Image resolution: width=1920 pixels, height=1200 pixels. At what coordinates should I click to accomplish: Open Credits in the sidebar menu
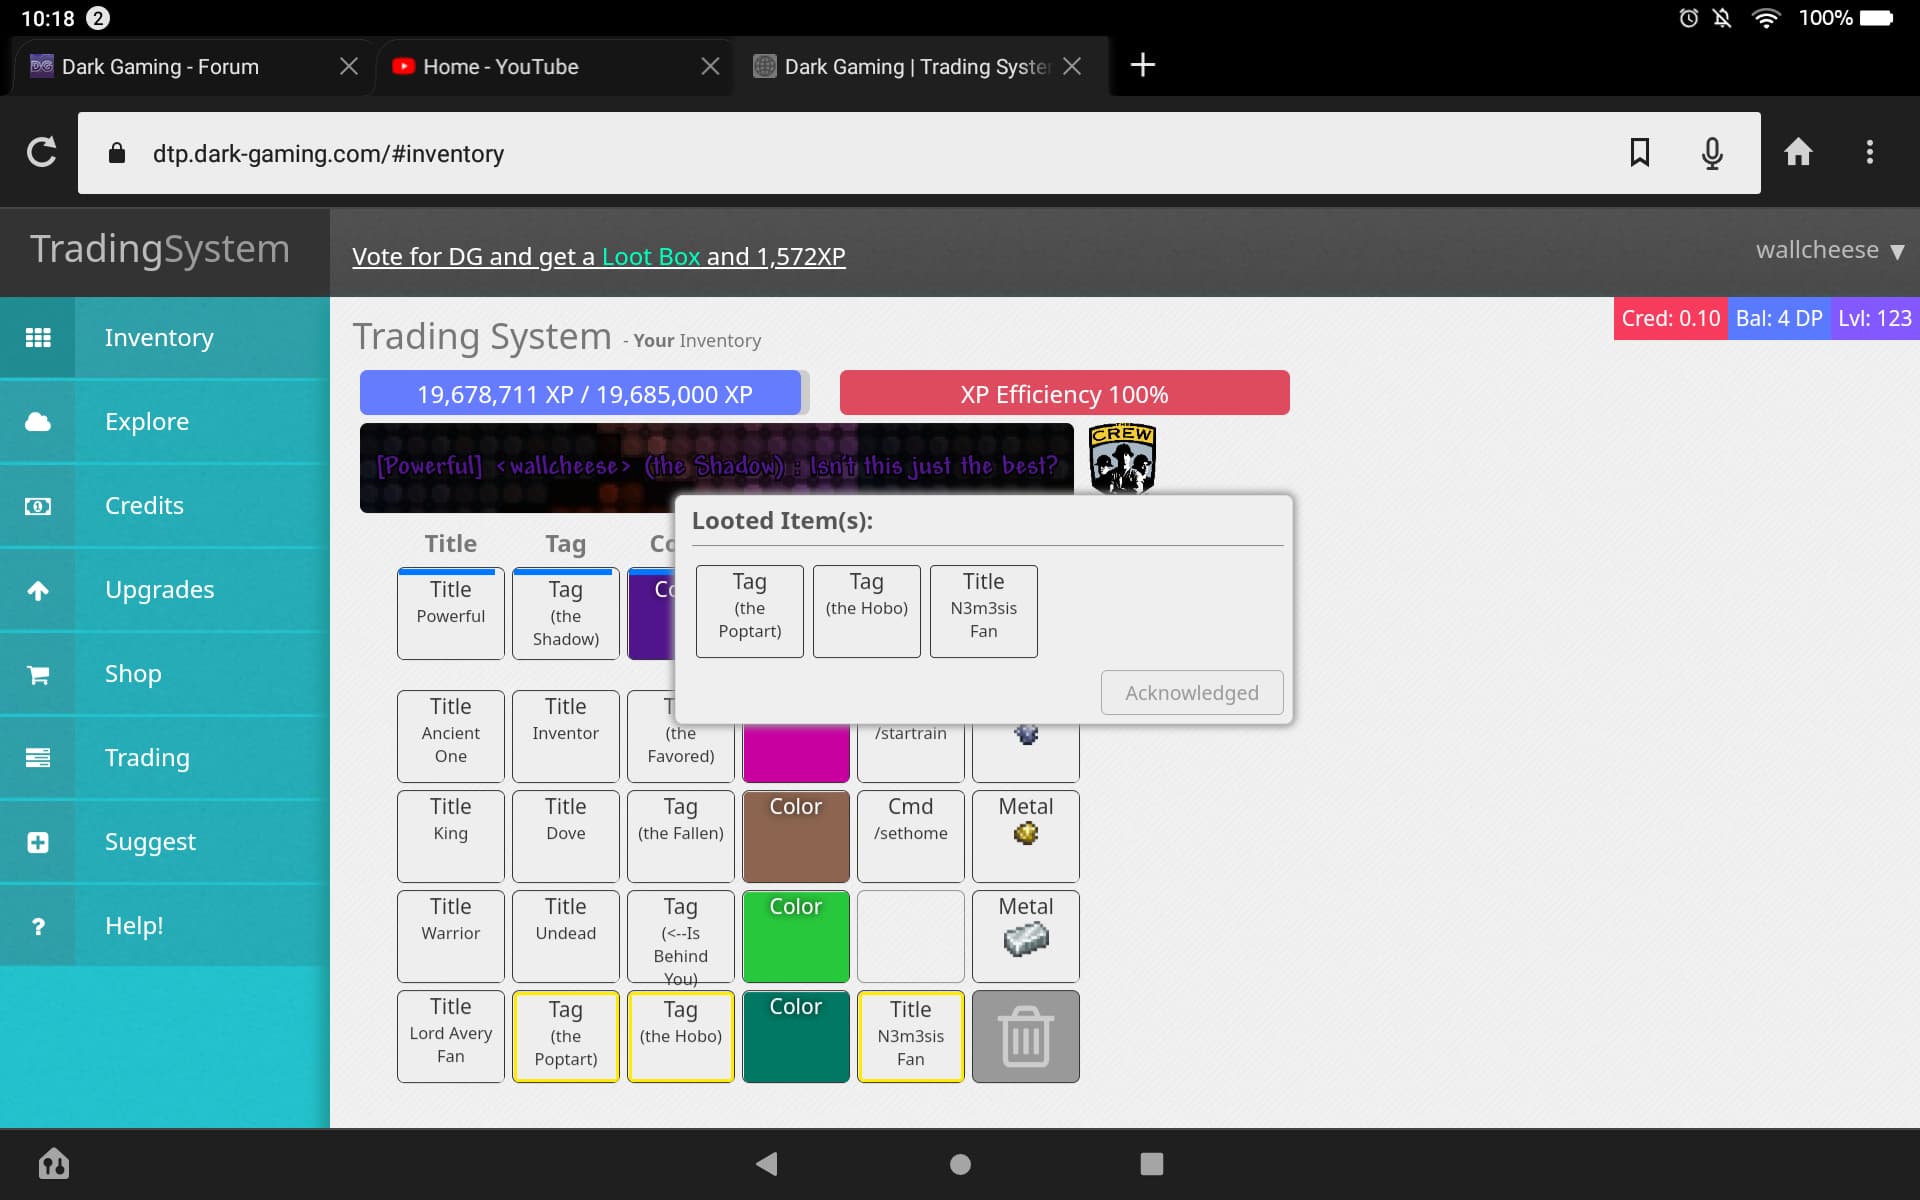[x=165, y=506]
